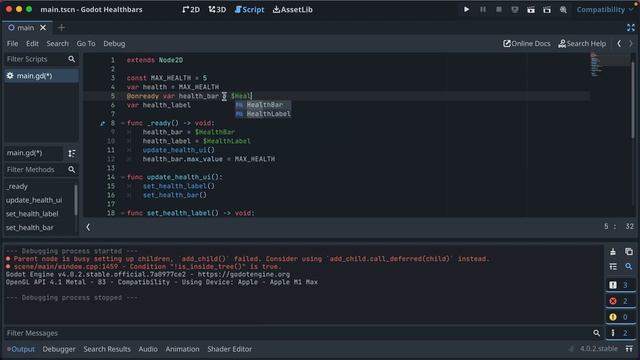Open the Debug menu in script editor
Image resolution: width=640 pixels, height=360 pixels.
pyautogui.click(x=114, y=44)
